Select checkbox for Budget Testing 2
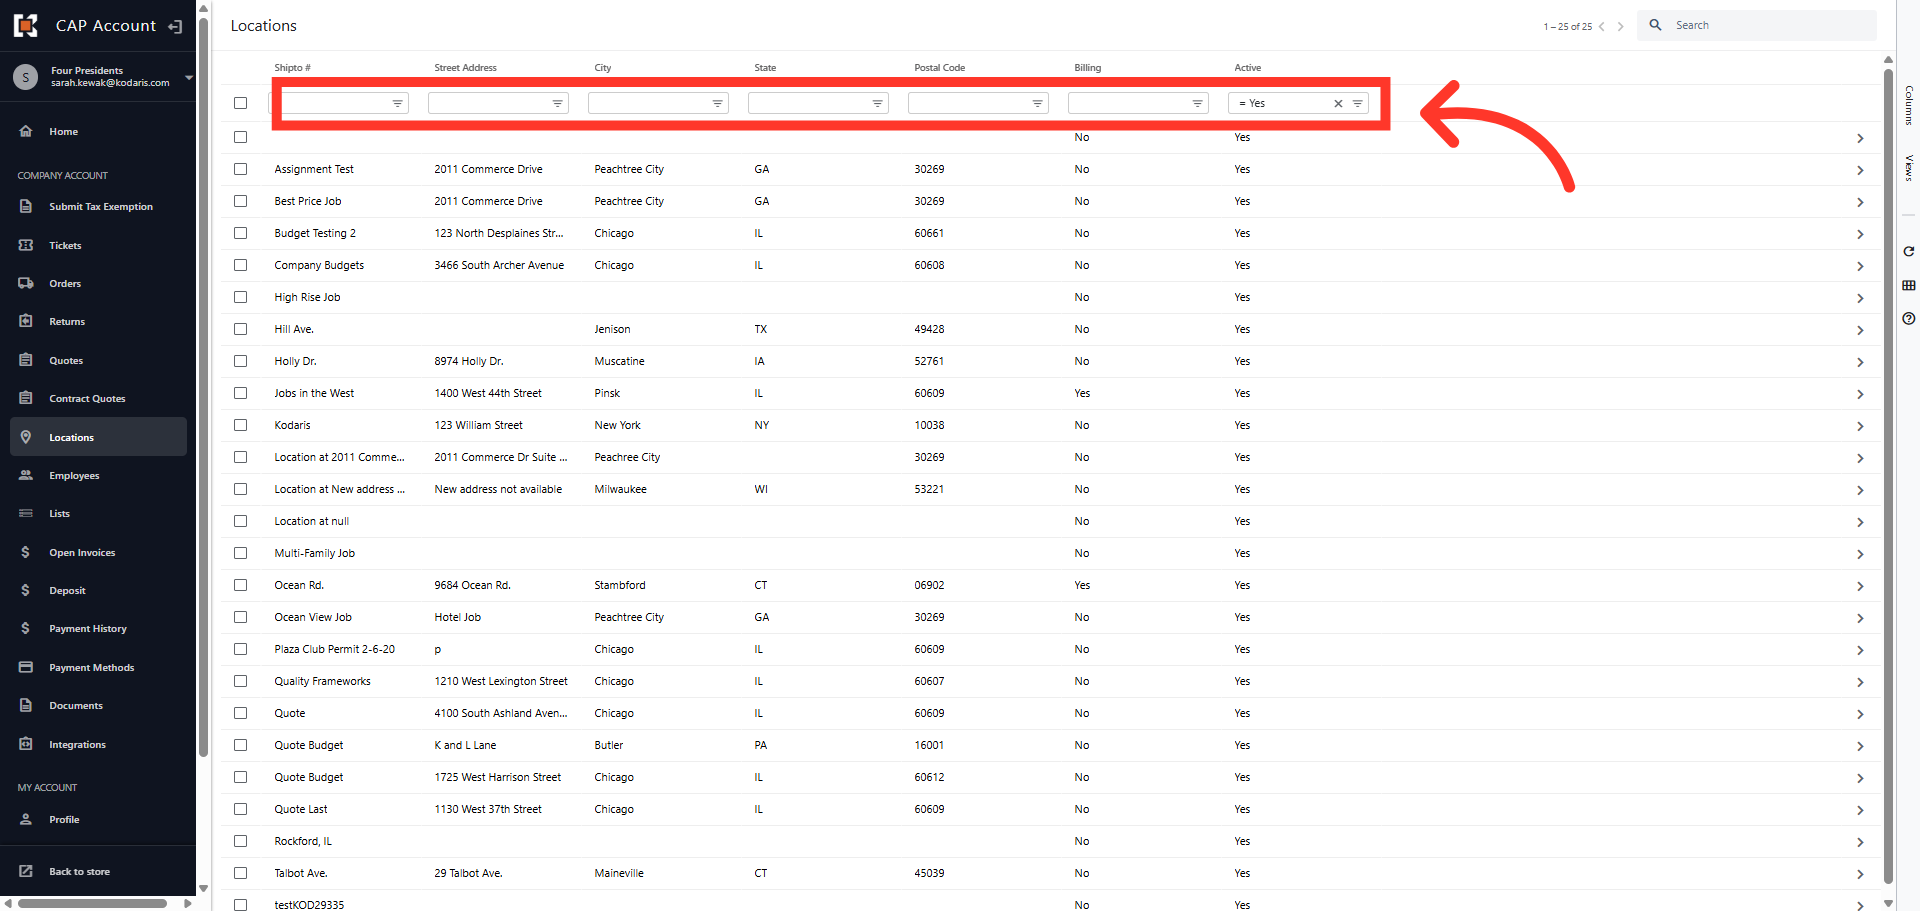Viewport: 1920px width, 911px height. [240, 233]
